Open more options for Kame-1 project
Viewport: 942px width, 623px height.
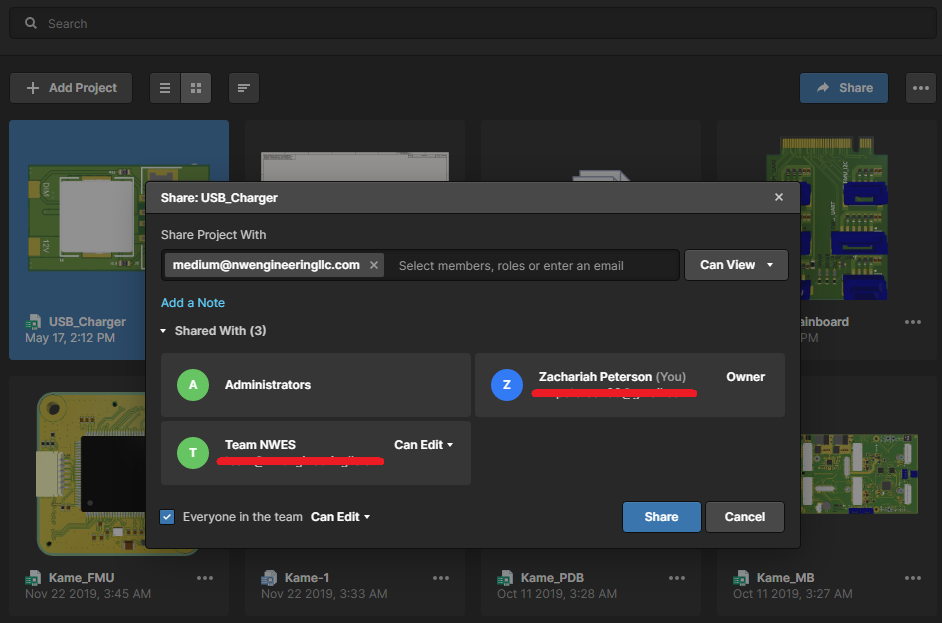(441, 578)
